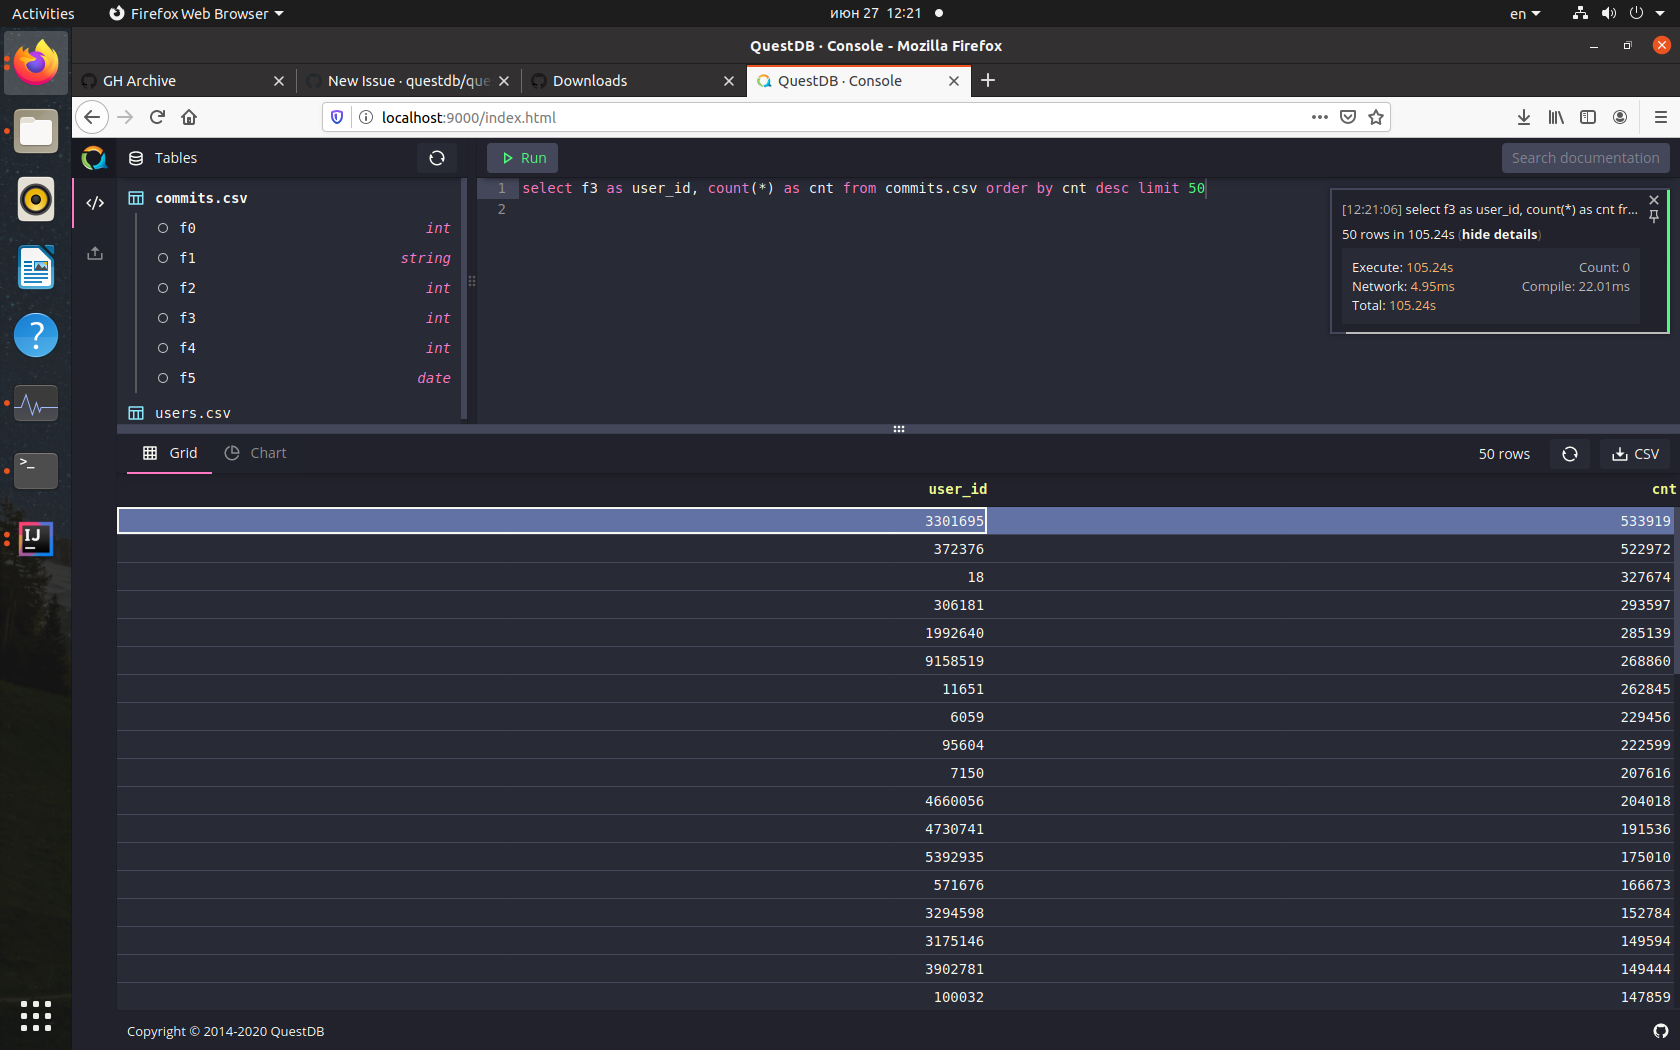Click the hide details link in the notification
The image size is (1680, 1050).
click(1498, 234)
